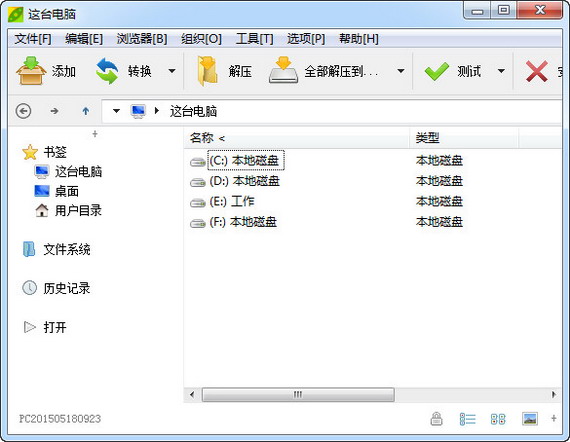Click the scrollbar left arrow

pyautogui.click(x=192, y=394)
